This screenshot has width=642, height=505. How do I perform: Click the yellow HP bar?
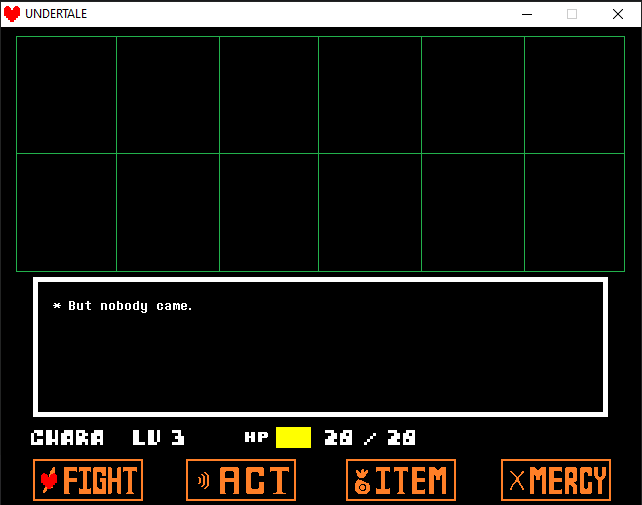293,437
